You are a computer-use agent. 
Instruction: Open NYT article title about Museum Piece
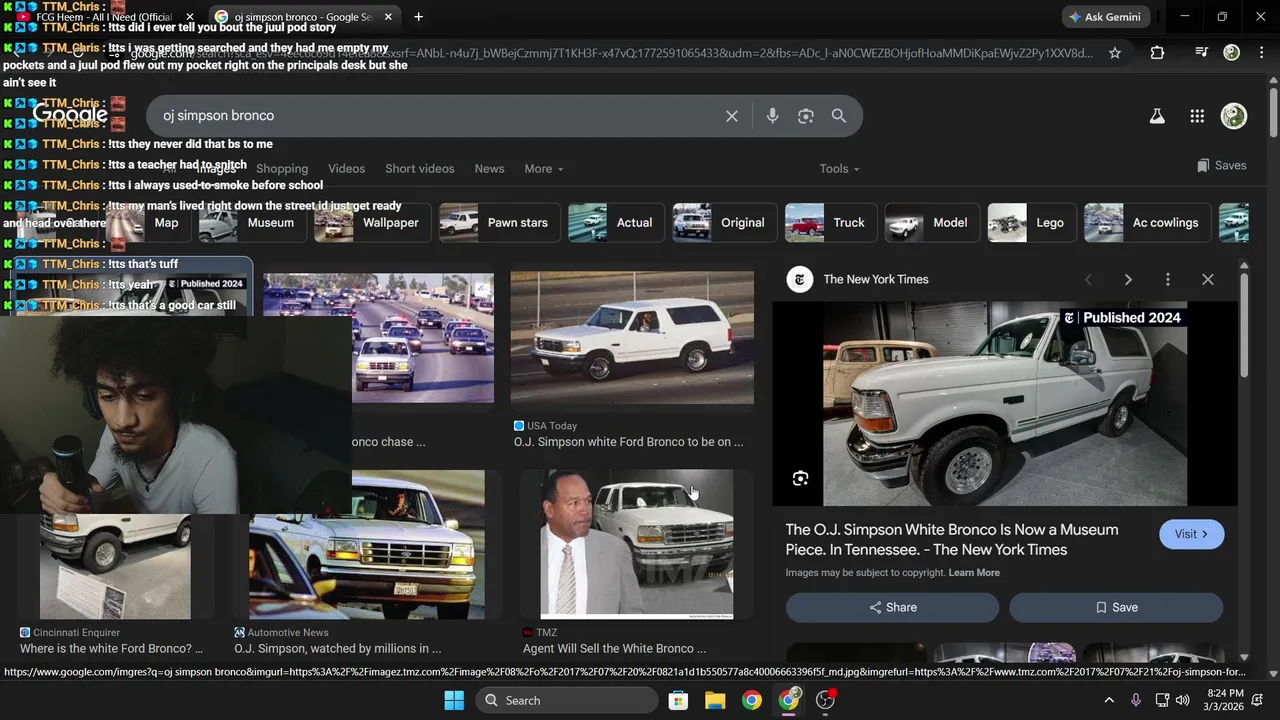[x=952, y=540]
